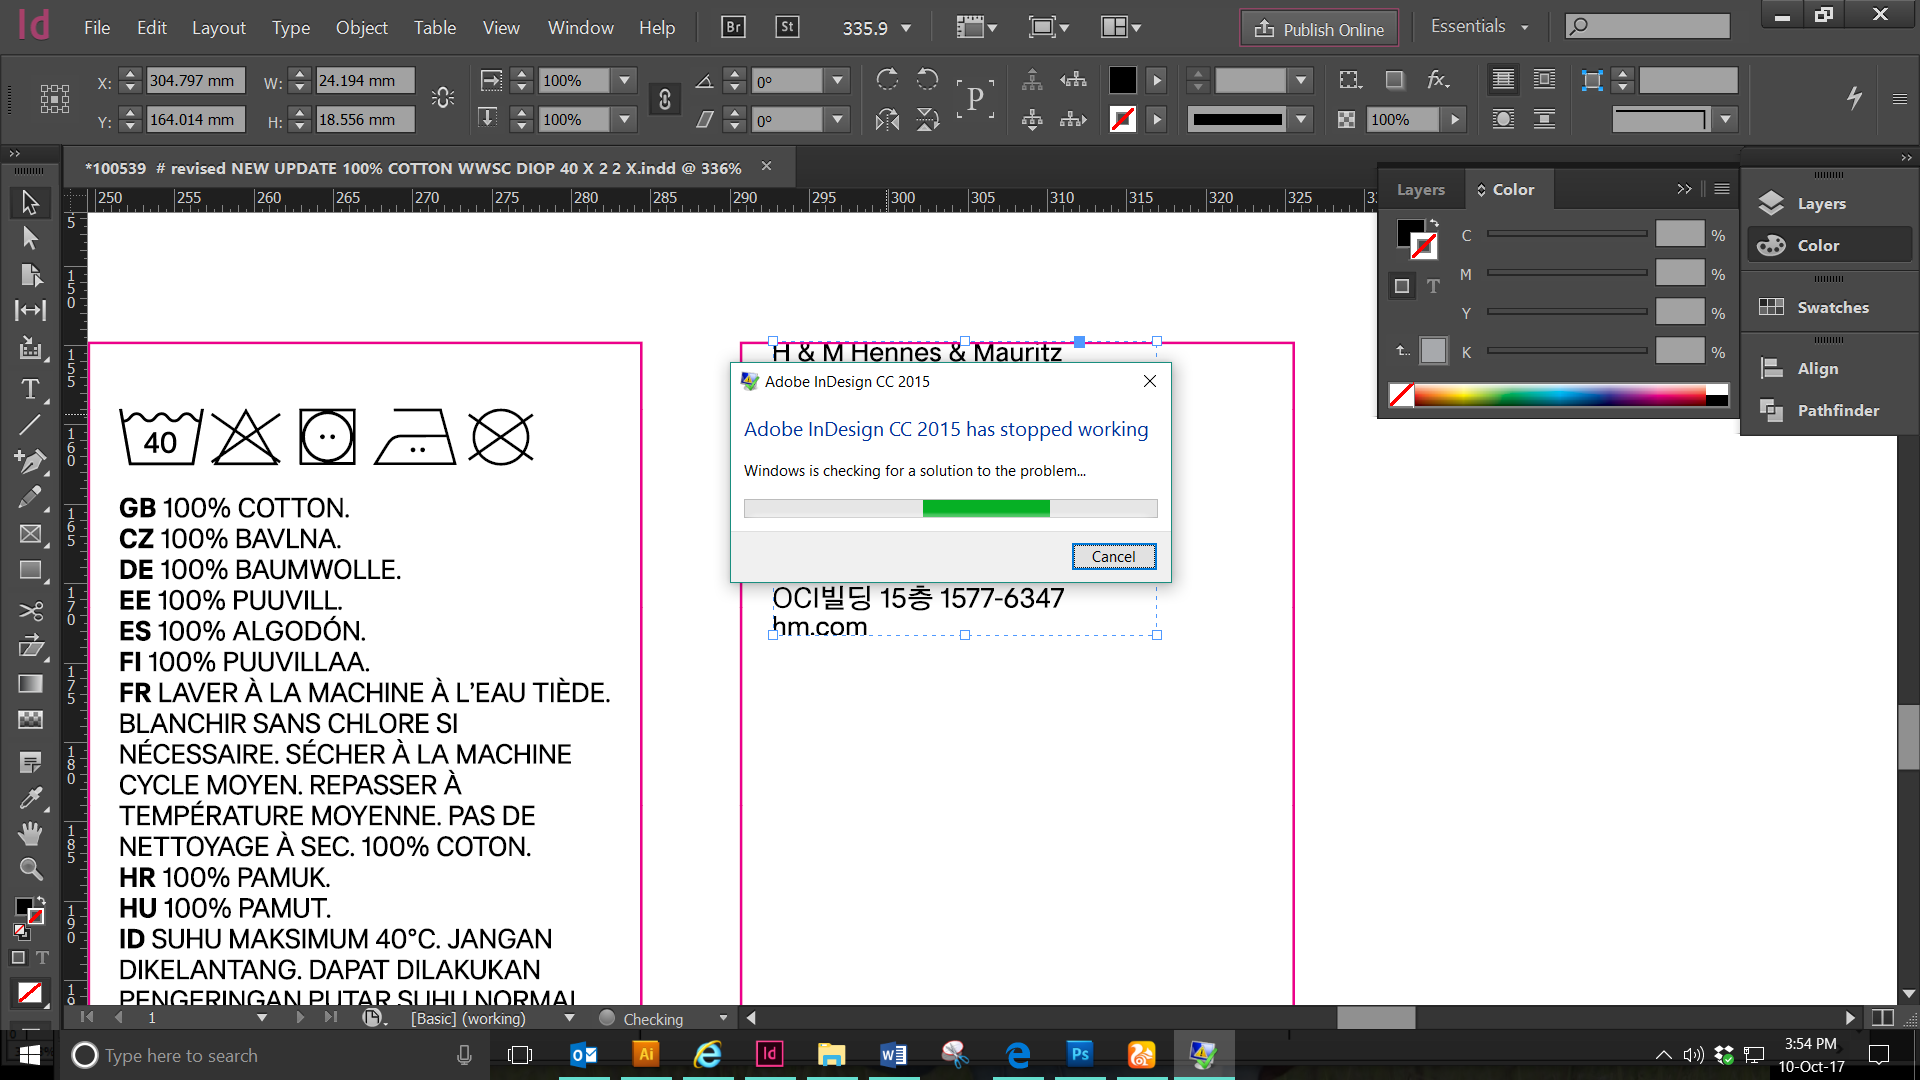Open the Type menu
Viewport: 1920px width, 1080px height.
point(291,28)
